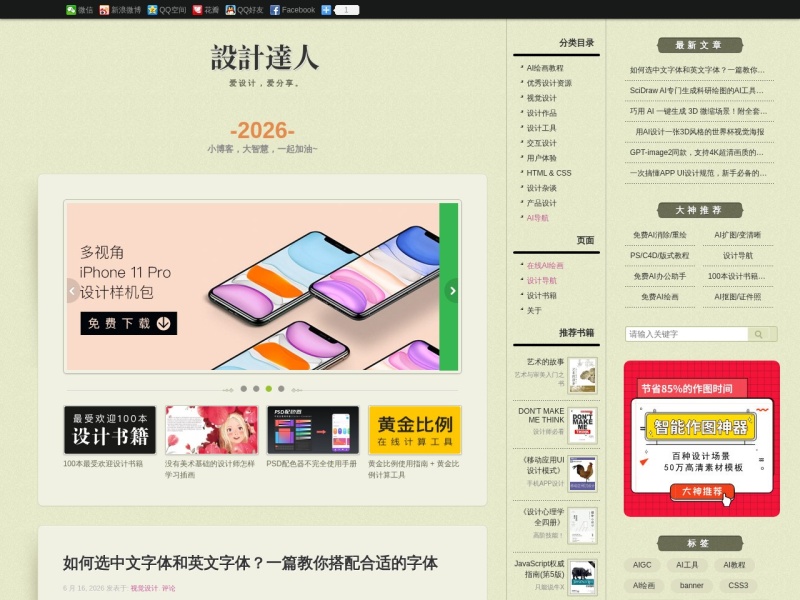Select the CSS3 tag
800x600 pixels.
738,585
